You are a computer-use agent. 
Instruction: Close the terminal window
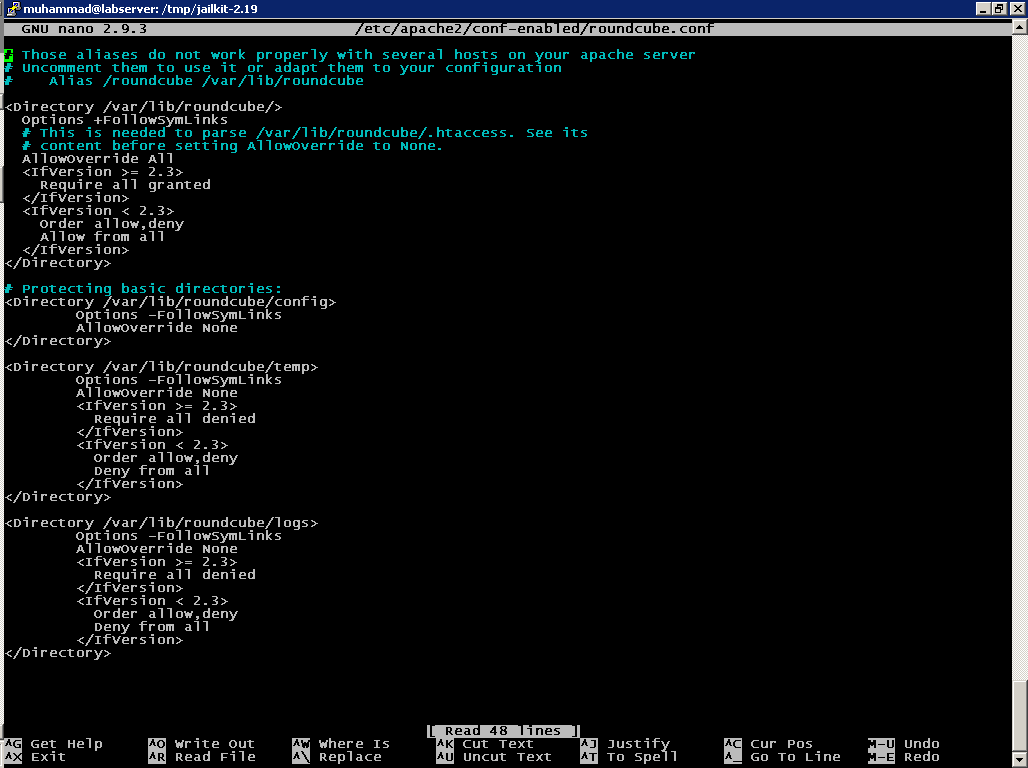1016,9
